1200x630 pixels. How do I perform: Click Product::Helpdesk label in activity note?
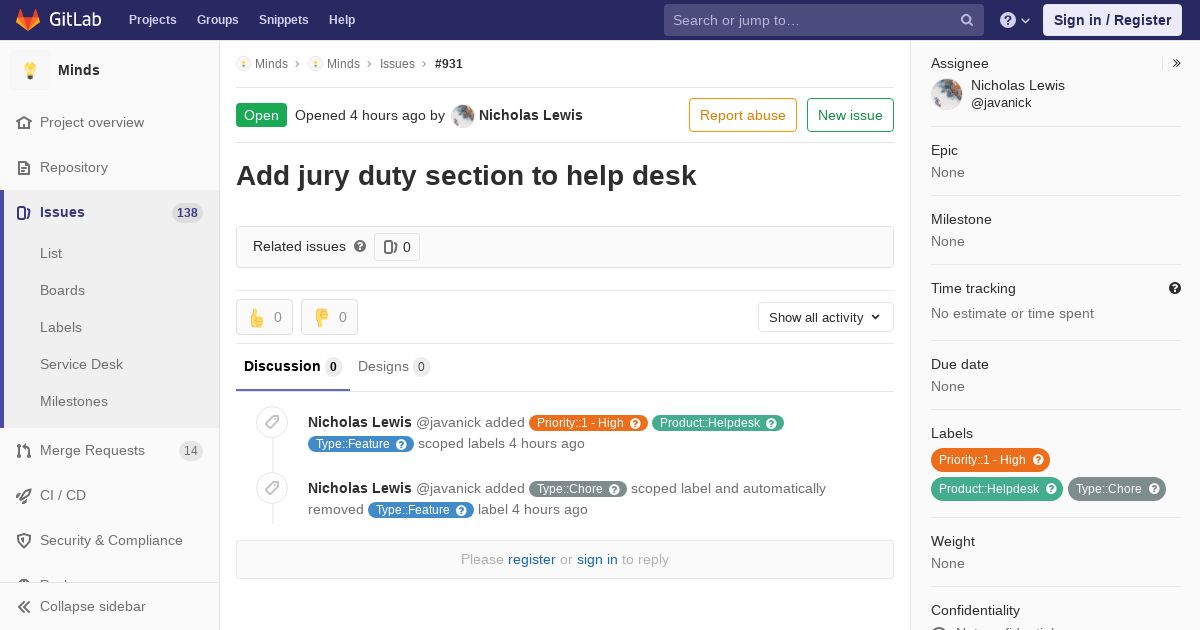pos(718,423)
